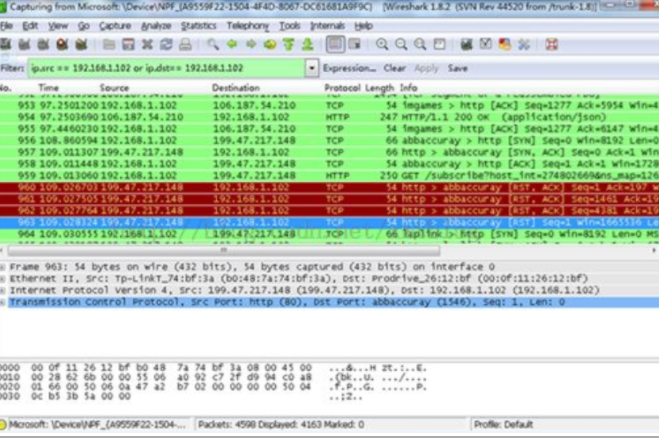Open the capture interfaces list icon

(5, 45)
